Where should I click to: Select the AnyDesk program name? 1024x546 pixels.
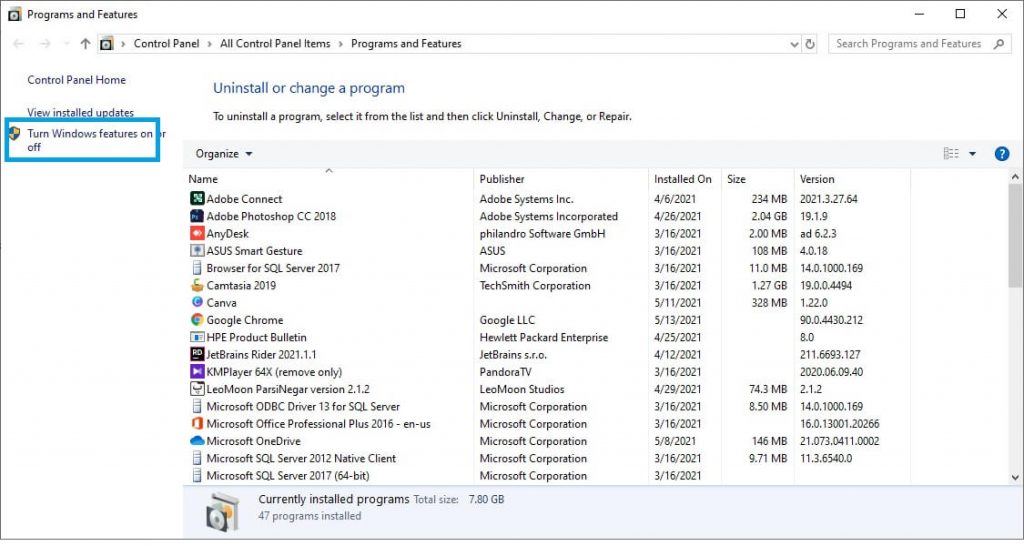pyautogui.click(x=227, y=233)
